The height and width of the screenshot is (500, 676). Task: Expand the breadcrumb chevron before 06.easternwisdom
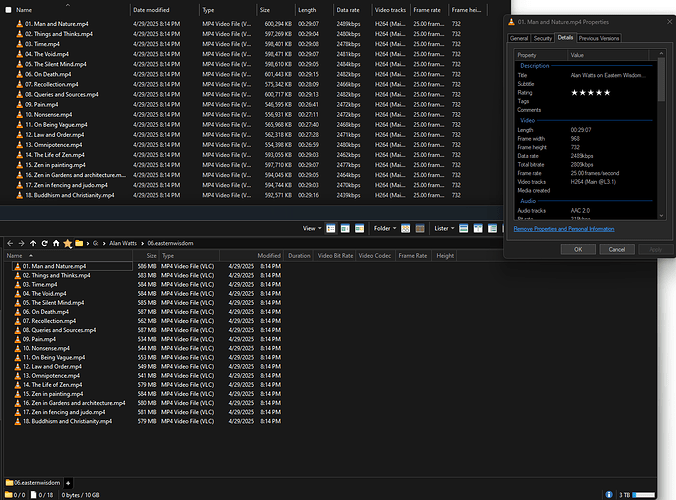142,243
